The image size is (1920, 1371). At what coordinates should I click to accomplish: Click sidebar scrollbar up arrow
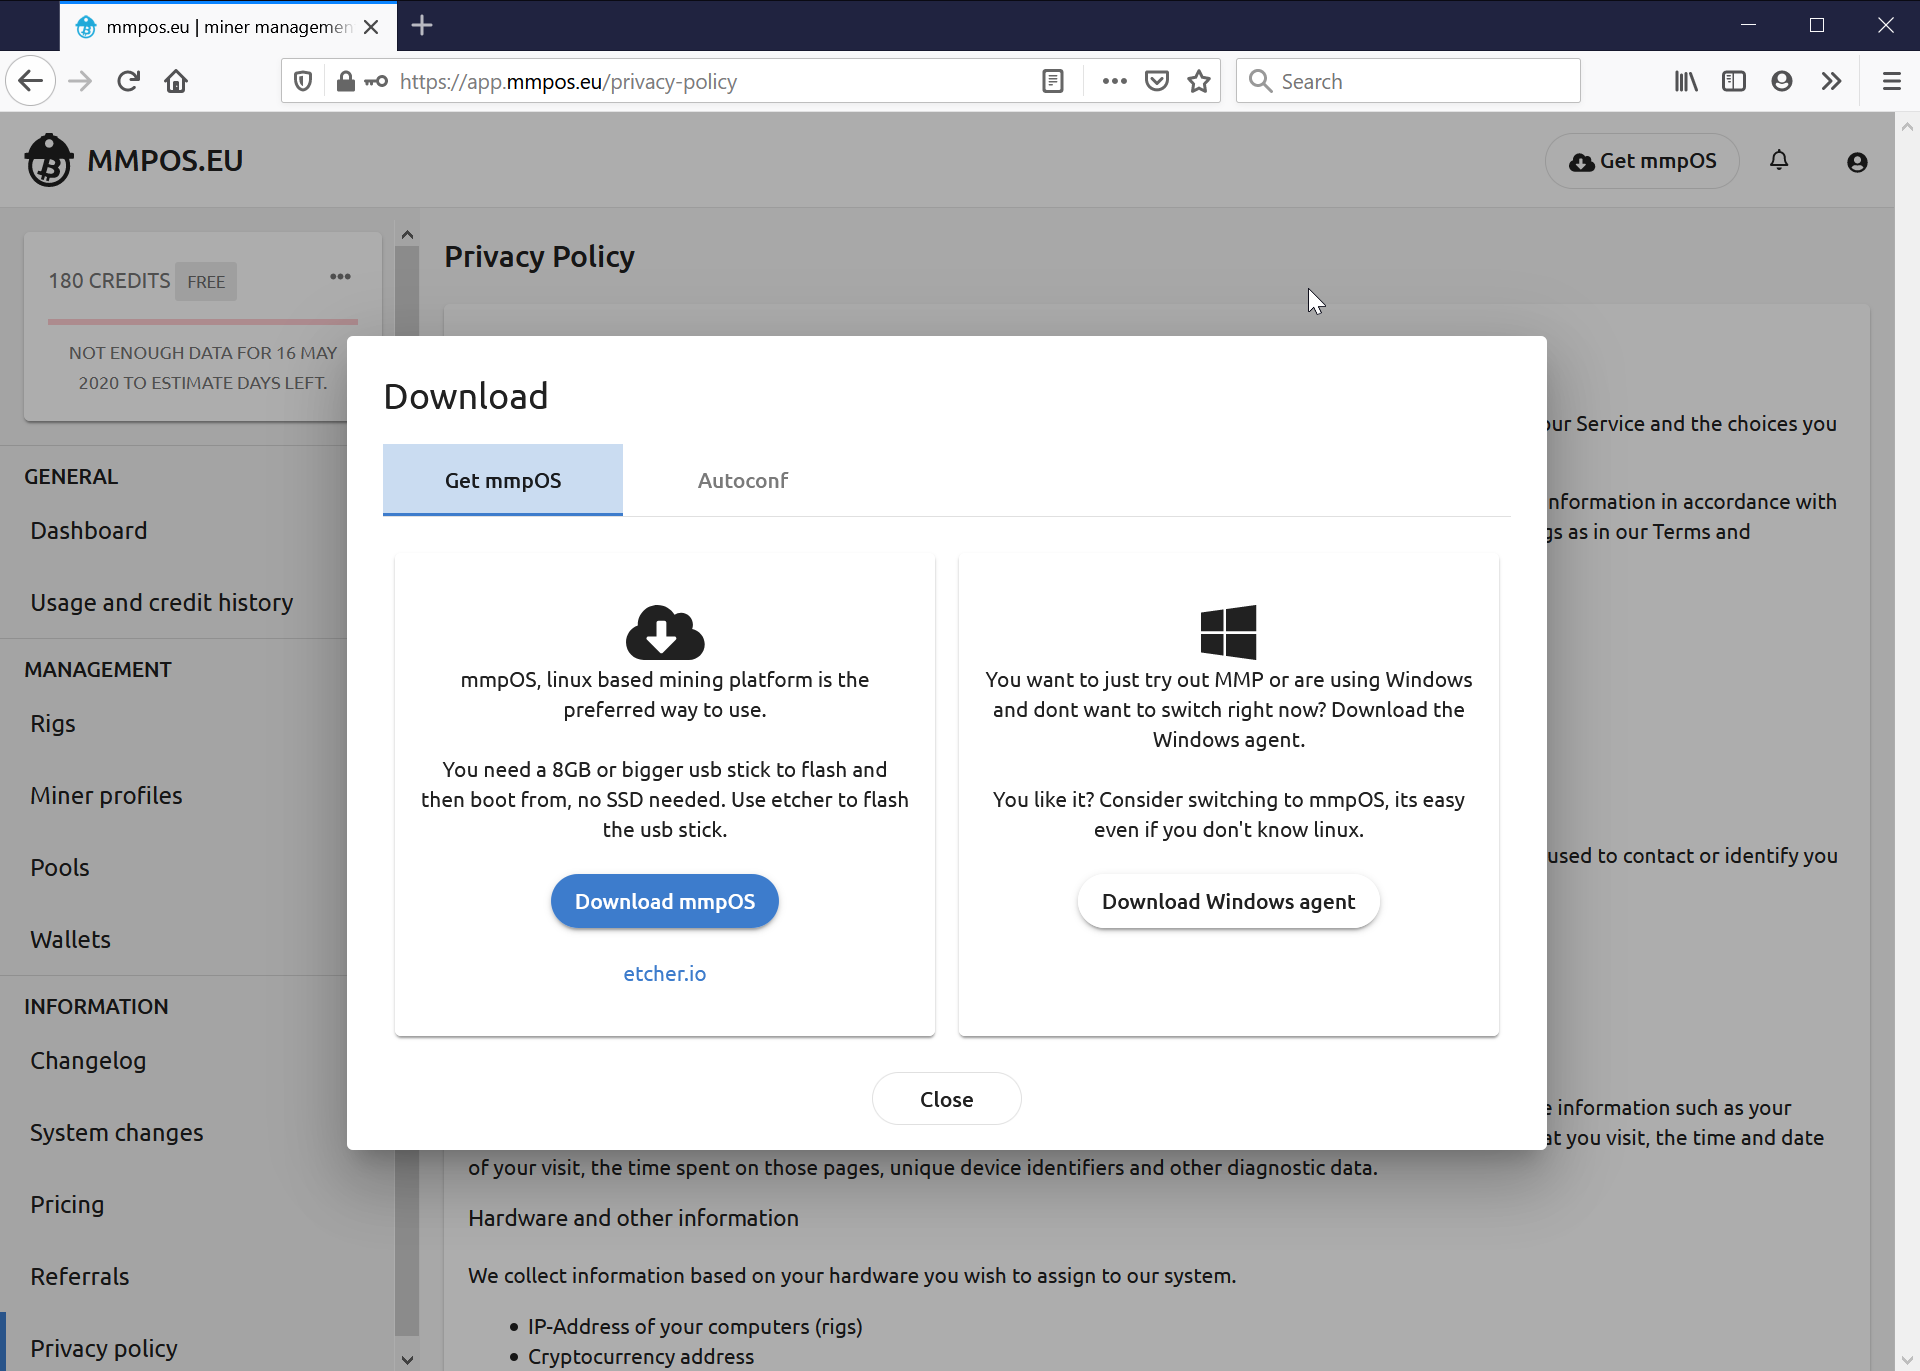coord(407,235)
